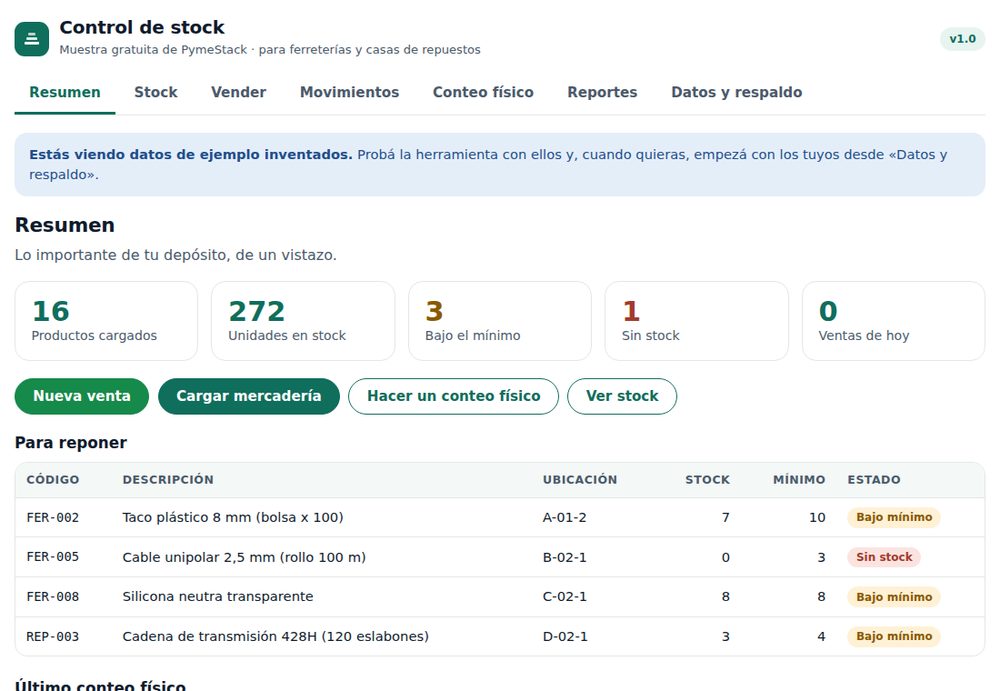Select the 0 Ventas de hoy card
This screenshot has height=691, width=1000.
pyautogui.click(x=893, y=321)
